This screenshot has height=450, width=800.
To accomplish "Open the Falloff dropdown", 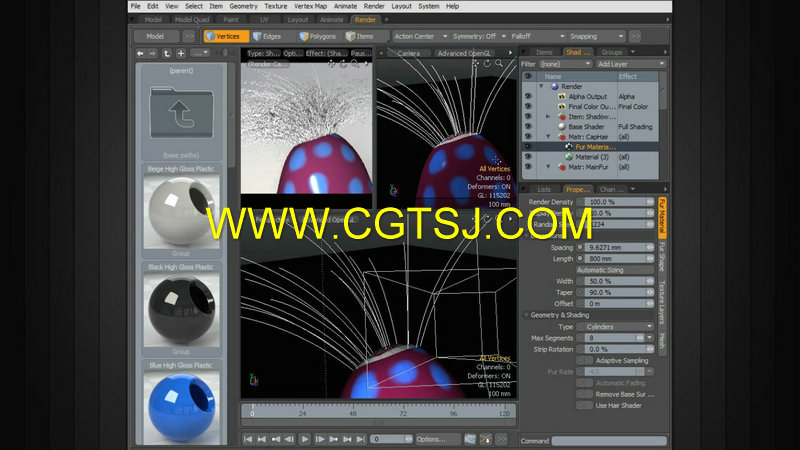I will click(x=537, y=36).
